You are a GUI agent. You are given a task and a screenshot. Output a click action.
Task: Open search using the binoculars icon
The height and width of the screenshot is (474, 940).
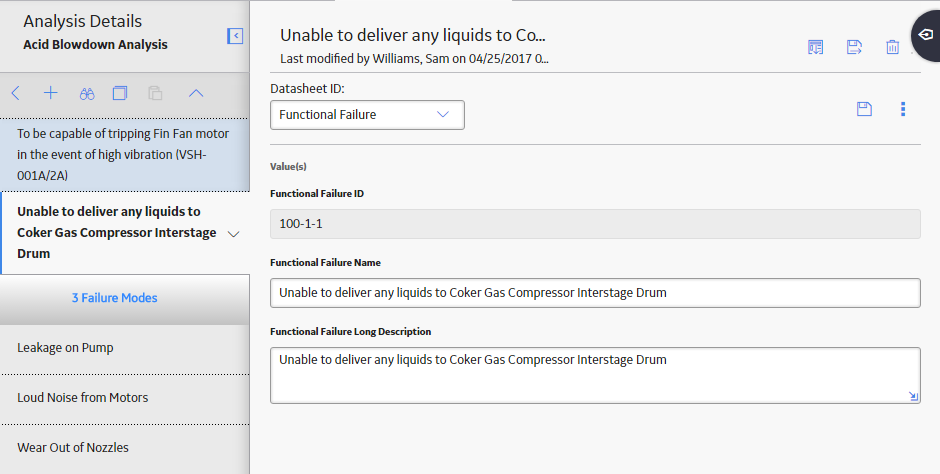87,93
